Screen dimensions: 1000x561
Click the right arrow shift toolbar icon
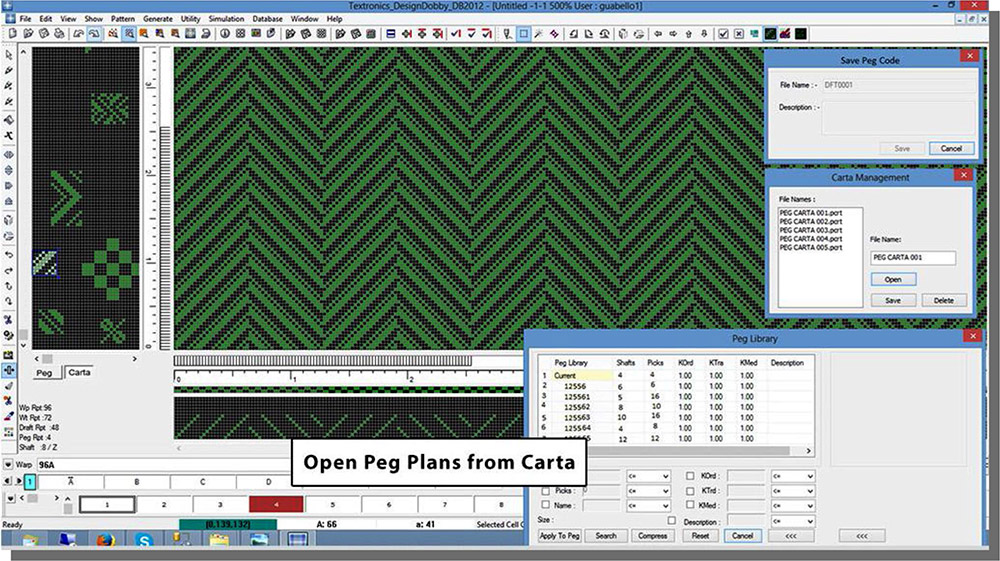pos(673,34)
